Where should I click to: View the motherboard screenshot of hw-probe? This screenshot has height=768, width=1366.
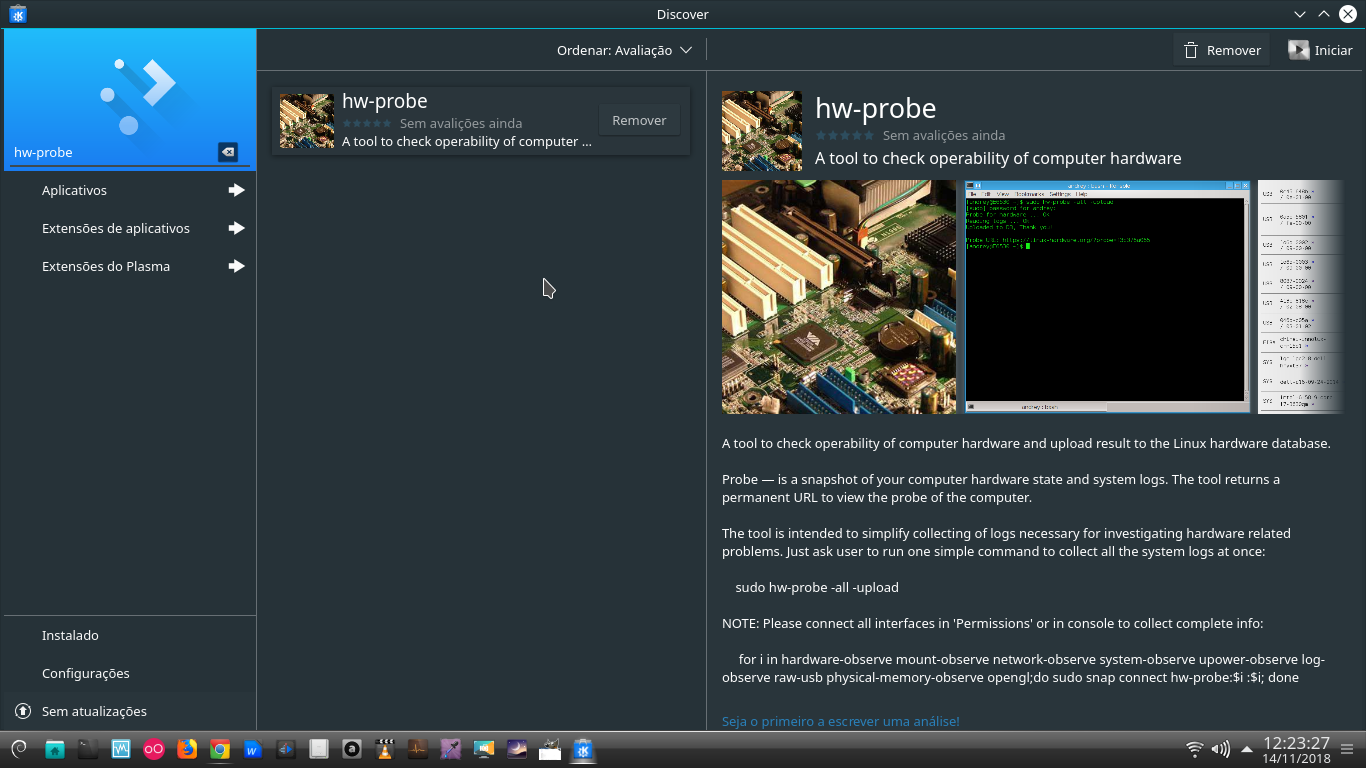839,296
